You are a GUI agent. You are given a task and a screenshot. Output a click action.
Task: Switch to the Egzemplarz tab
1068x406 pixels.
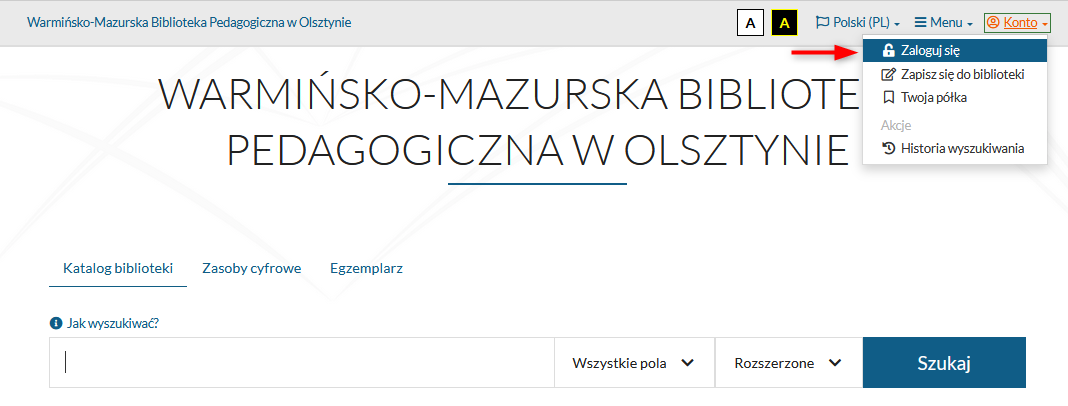click(366, 268)
